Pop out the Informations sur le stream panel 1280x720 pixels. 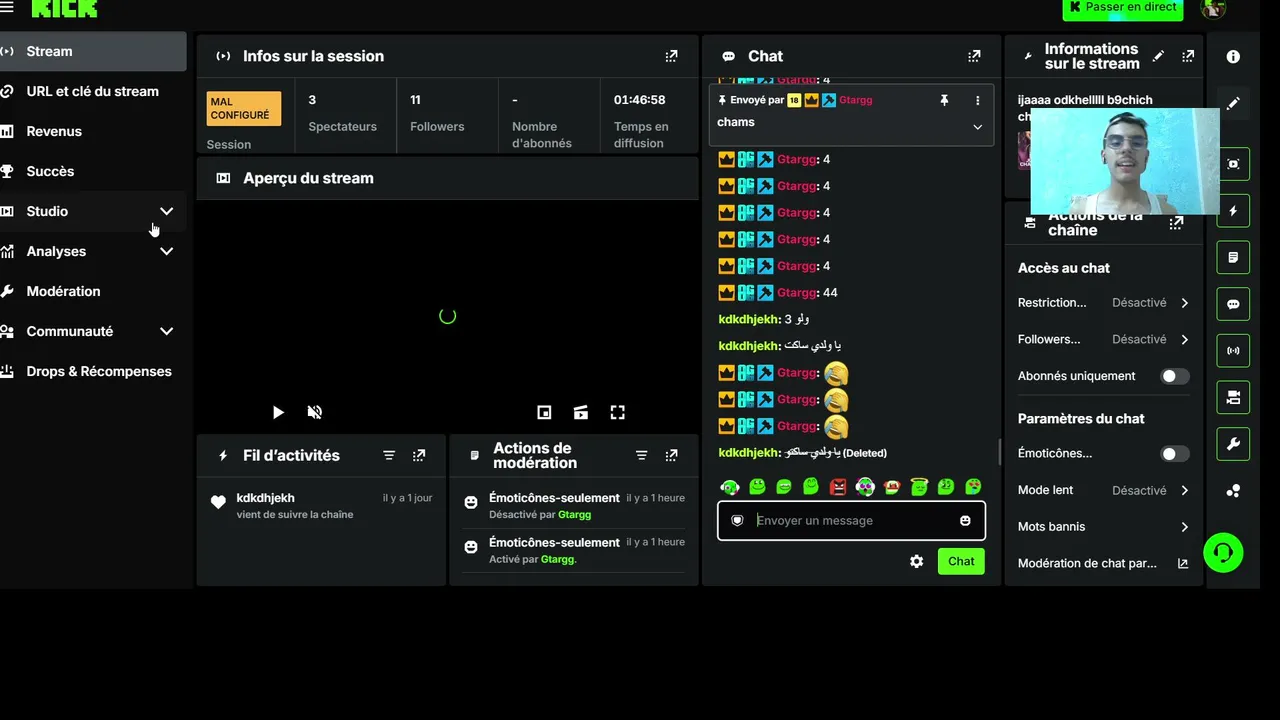[1188, 56]
